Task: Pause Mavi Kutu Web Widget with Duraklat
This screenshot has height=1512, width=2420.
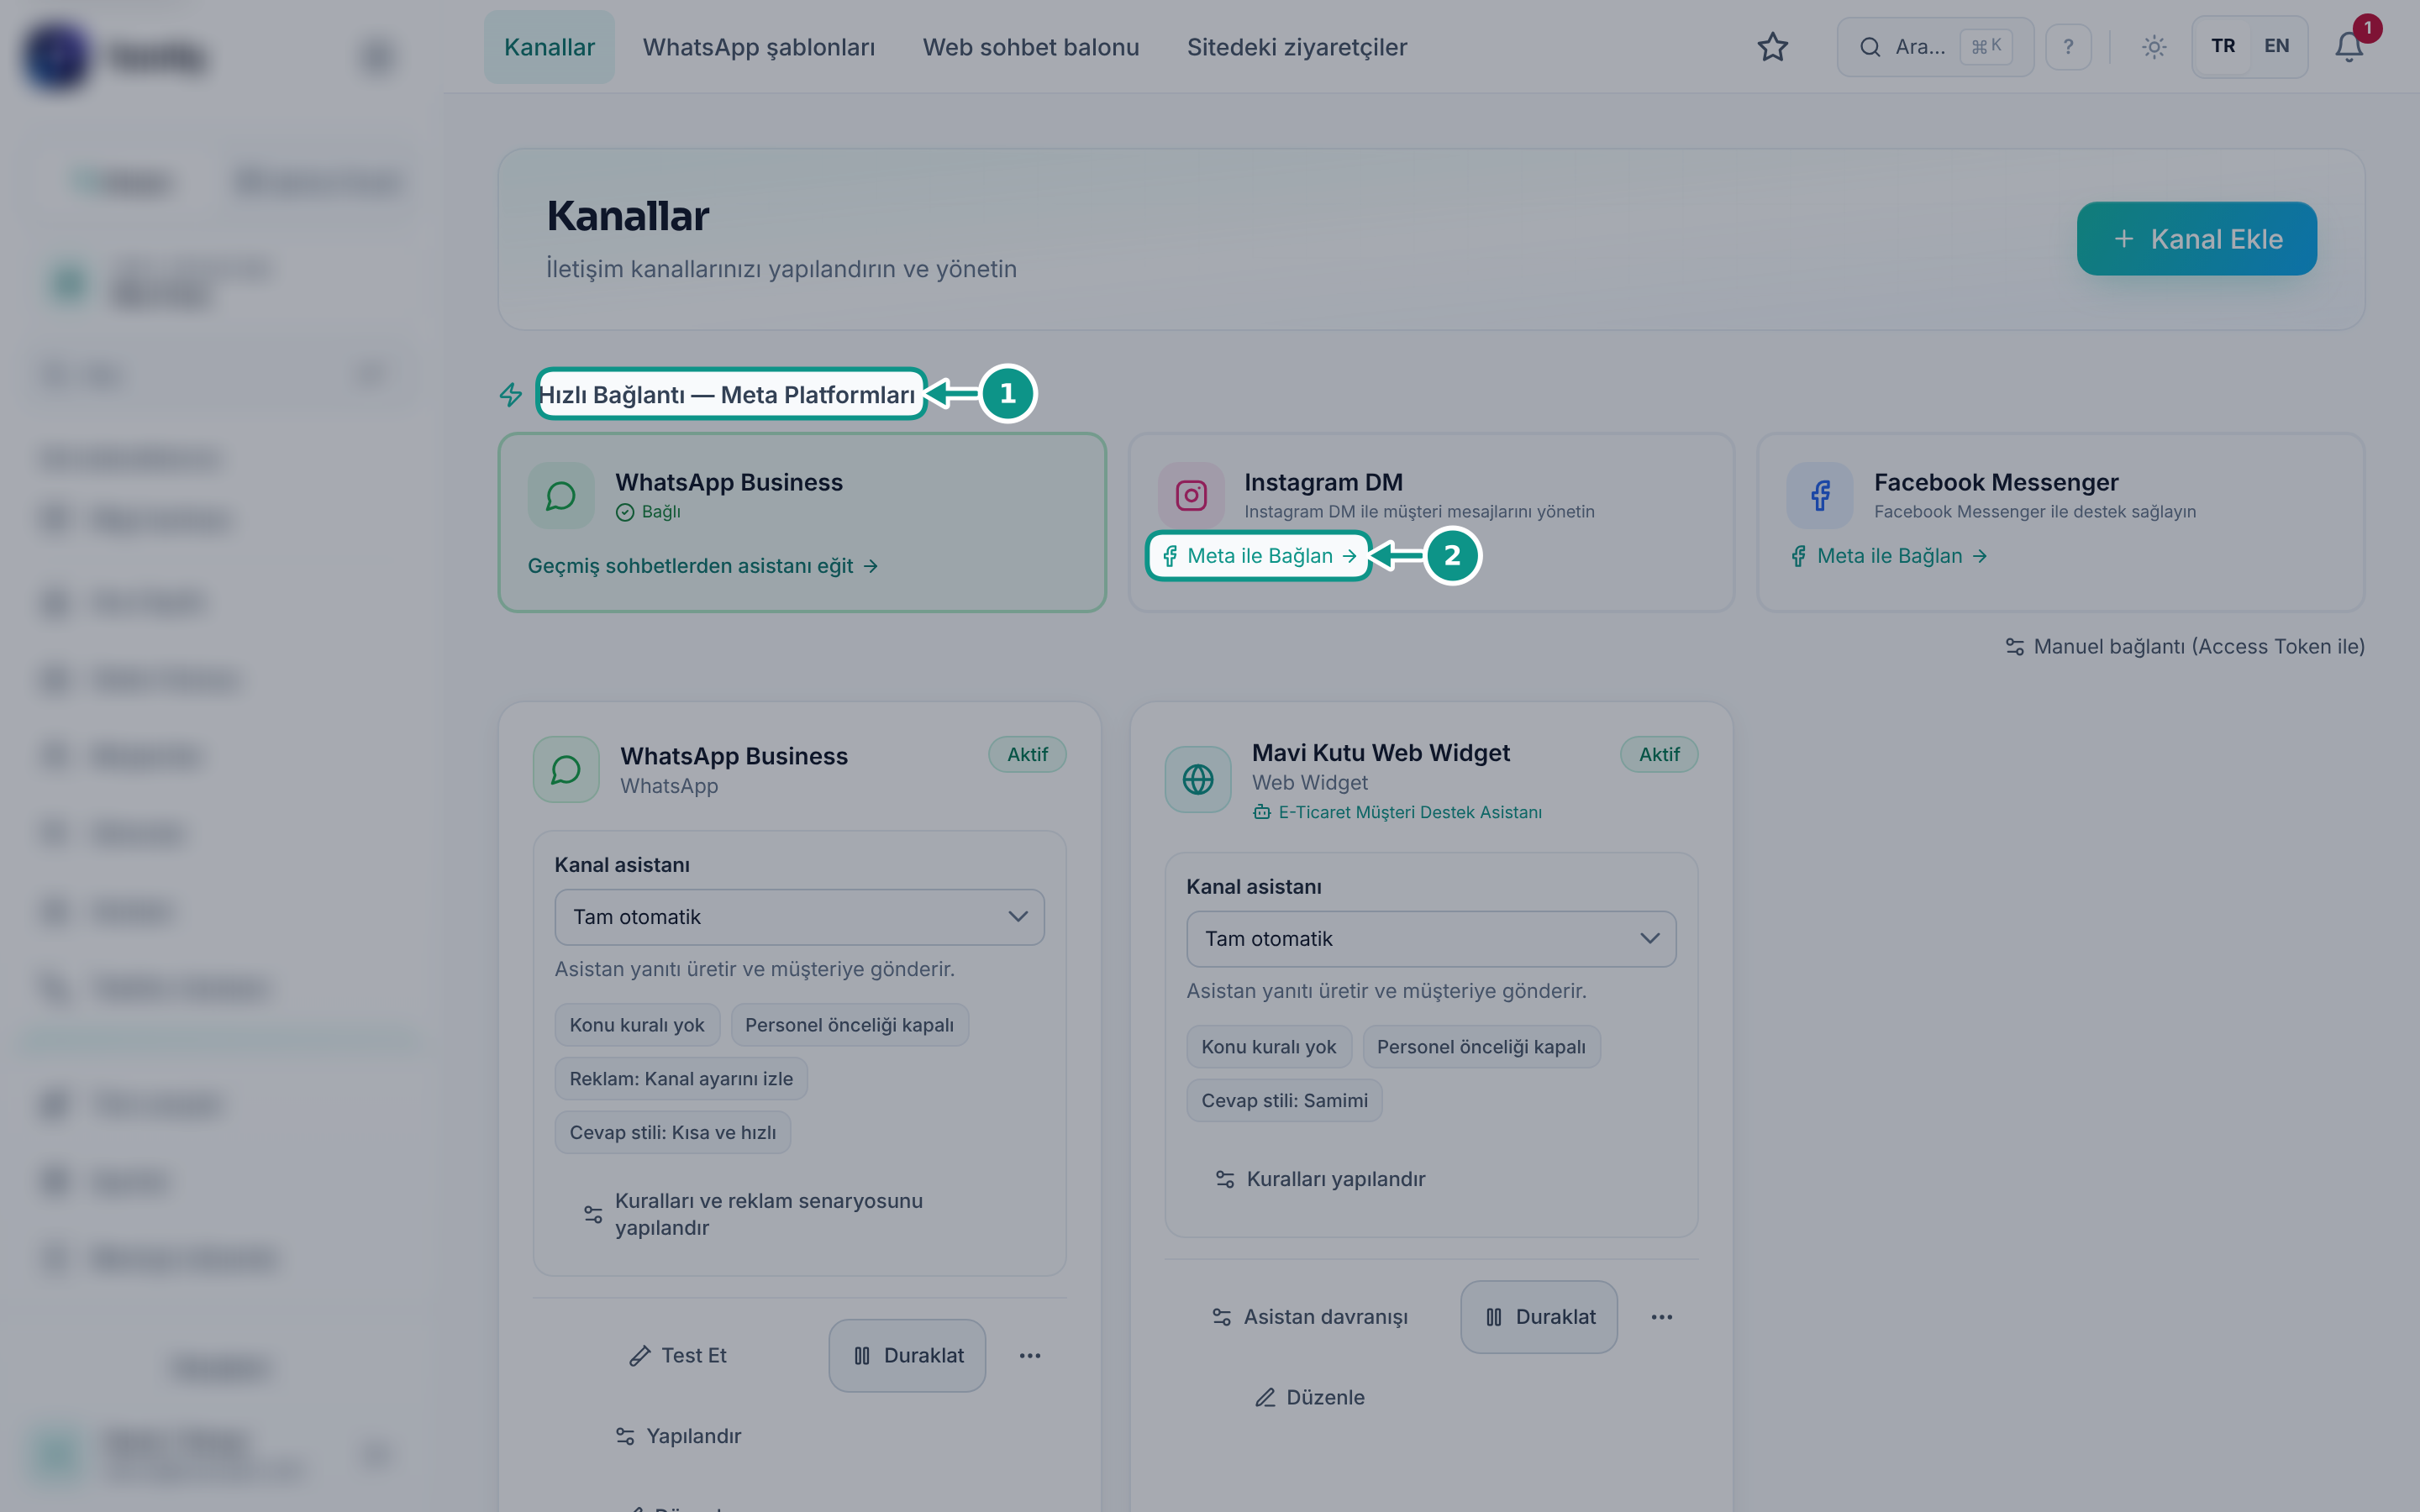Action: [x=1539, y=1317]
